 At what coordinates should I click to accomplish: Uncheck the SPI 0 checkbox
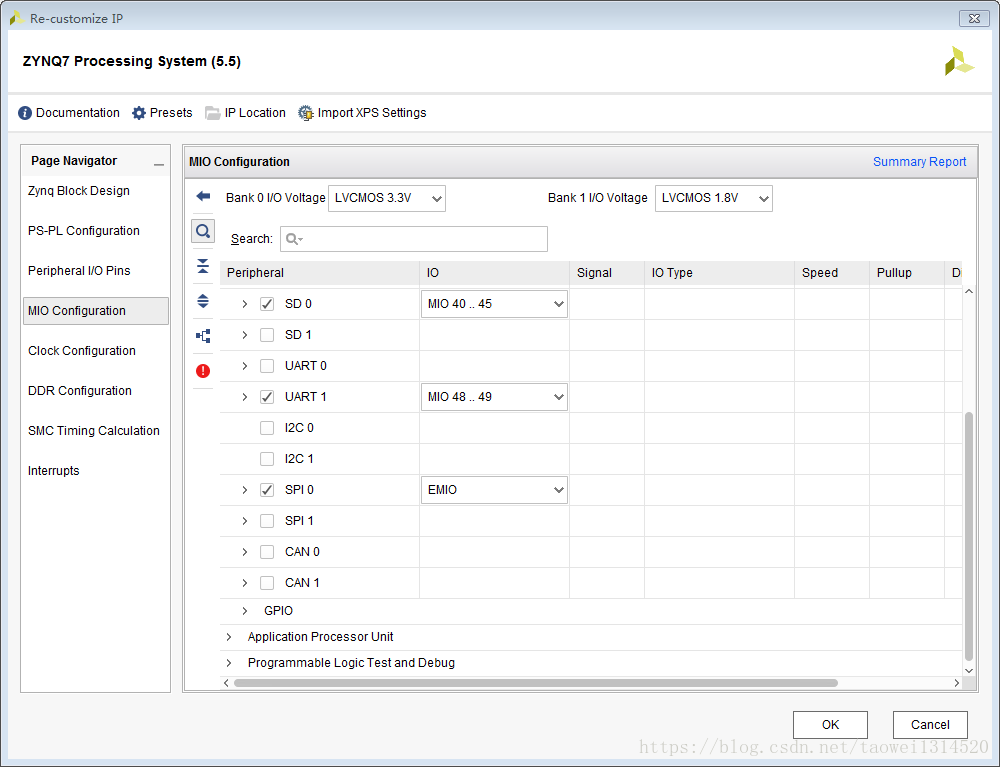coord(267,490)
